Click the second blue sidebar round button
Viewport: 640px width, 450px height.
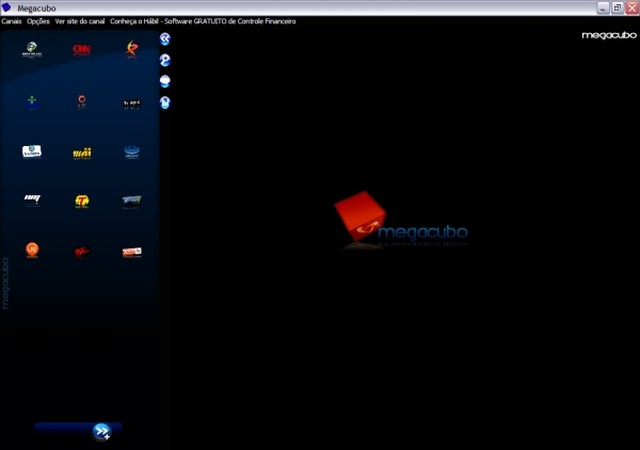(x=165, y=60)
